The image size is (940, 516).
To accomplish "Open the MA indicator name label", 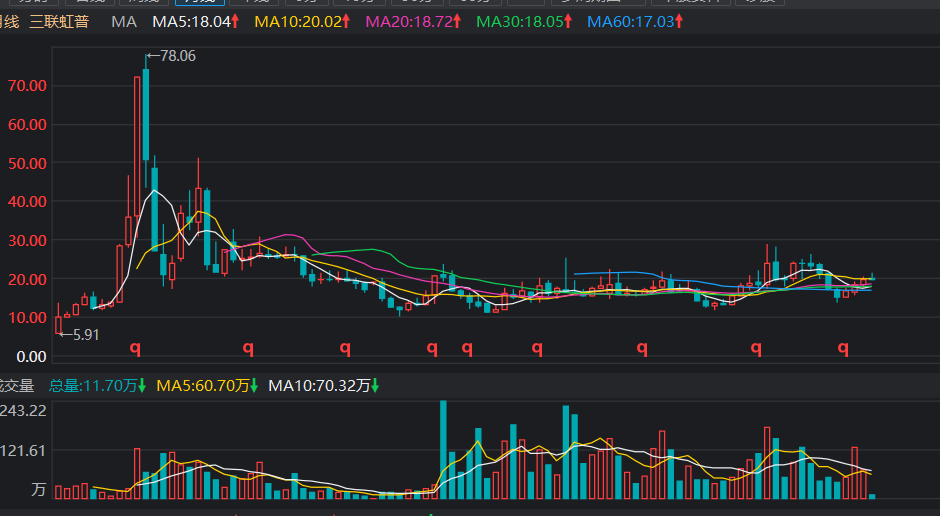I will click(x=124, y=21).
